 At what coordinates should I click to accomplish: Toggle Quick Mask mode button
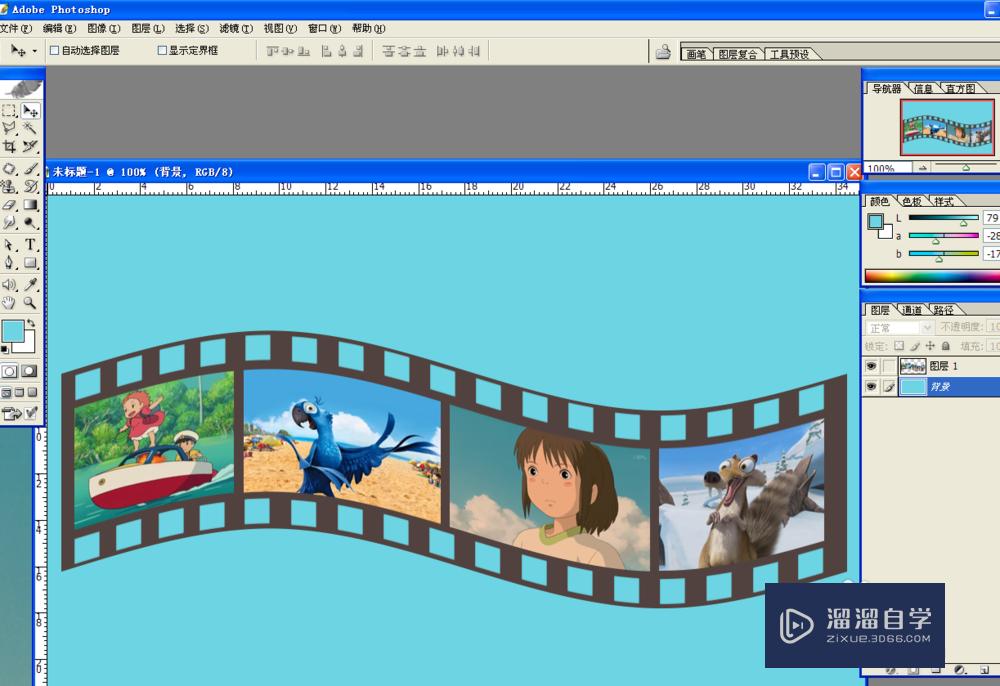(x=29, y=371)
